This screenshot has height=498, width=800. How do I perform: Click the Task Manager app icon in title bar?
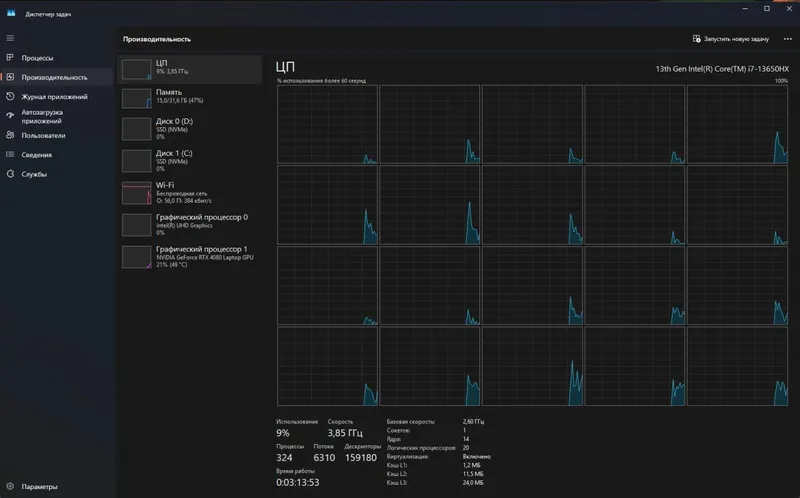click(11, 14)
